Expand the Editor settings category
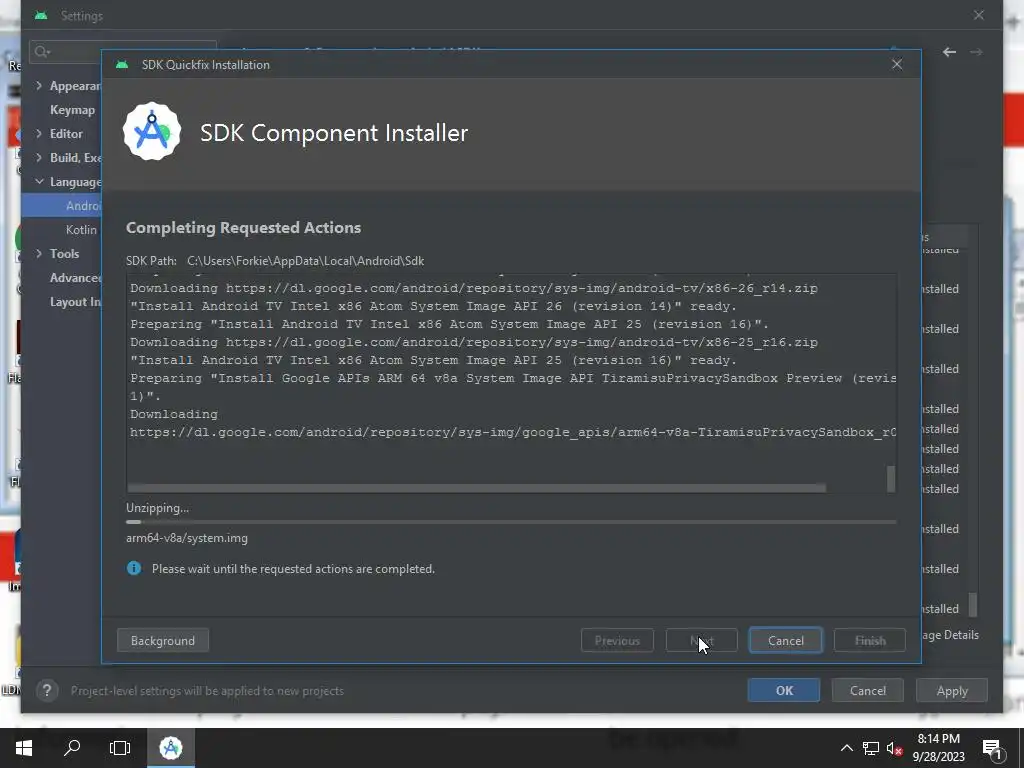Image resolution: width=1024 pixels, height=768 pixels. [x=39, y=133]
